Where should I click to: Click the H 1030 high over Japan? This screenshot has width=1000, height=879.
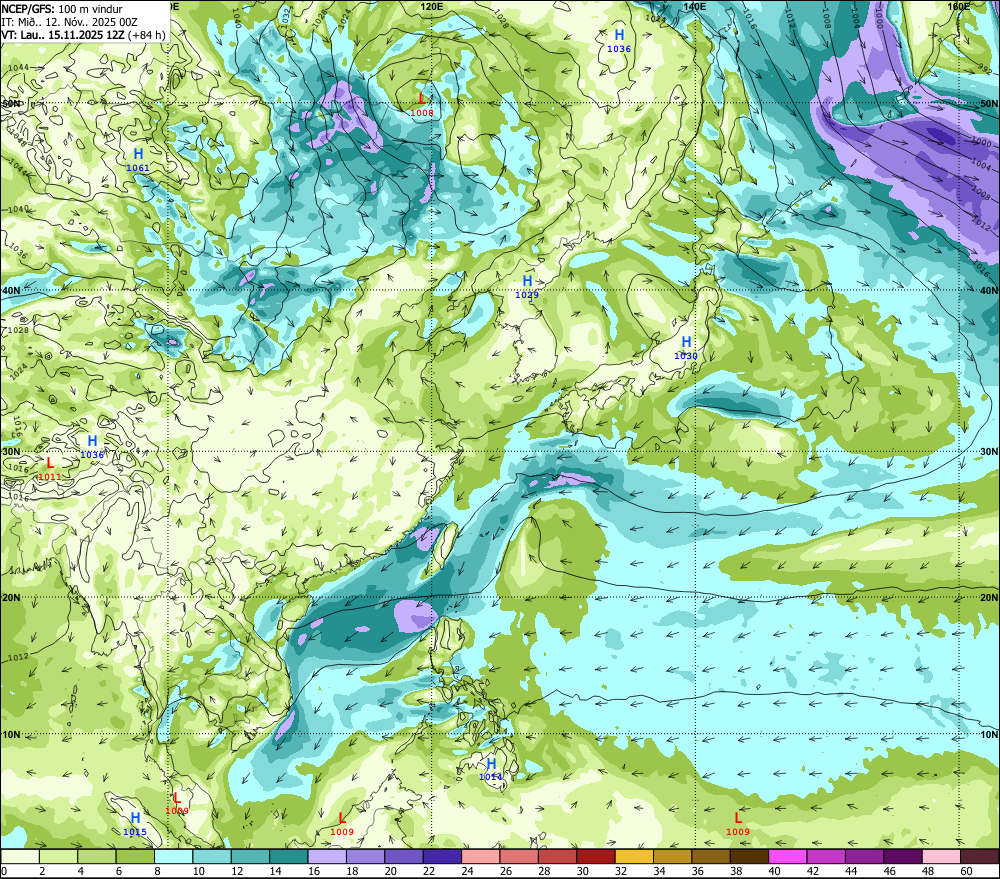click(x=686, y=348)
